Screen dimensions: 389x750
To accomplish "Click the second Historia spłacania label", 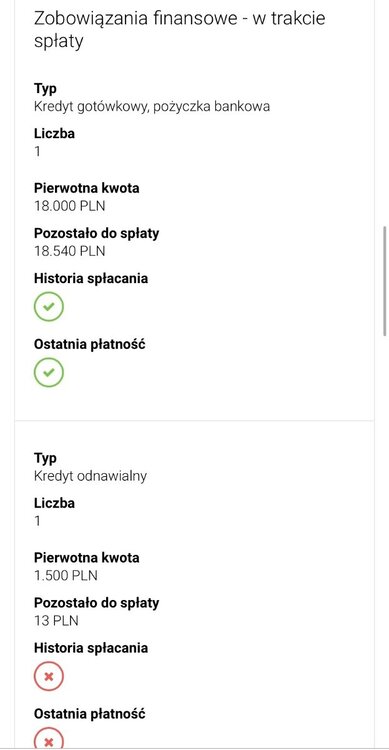I will click(x=91, y=648).
